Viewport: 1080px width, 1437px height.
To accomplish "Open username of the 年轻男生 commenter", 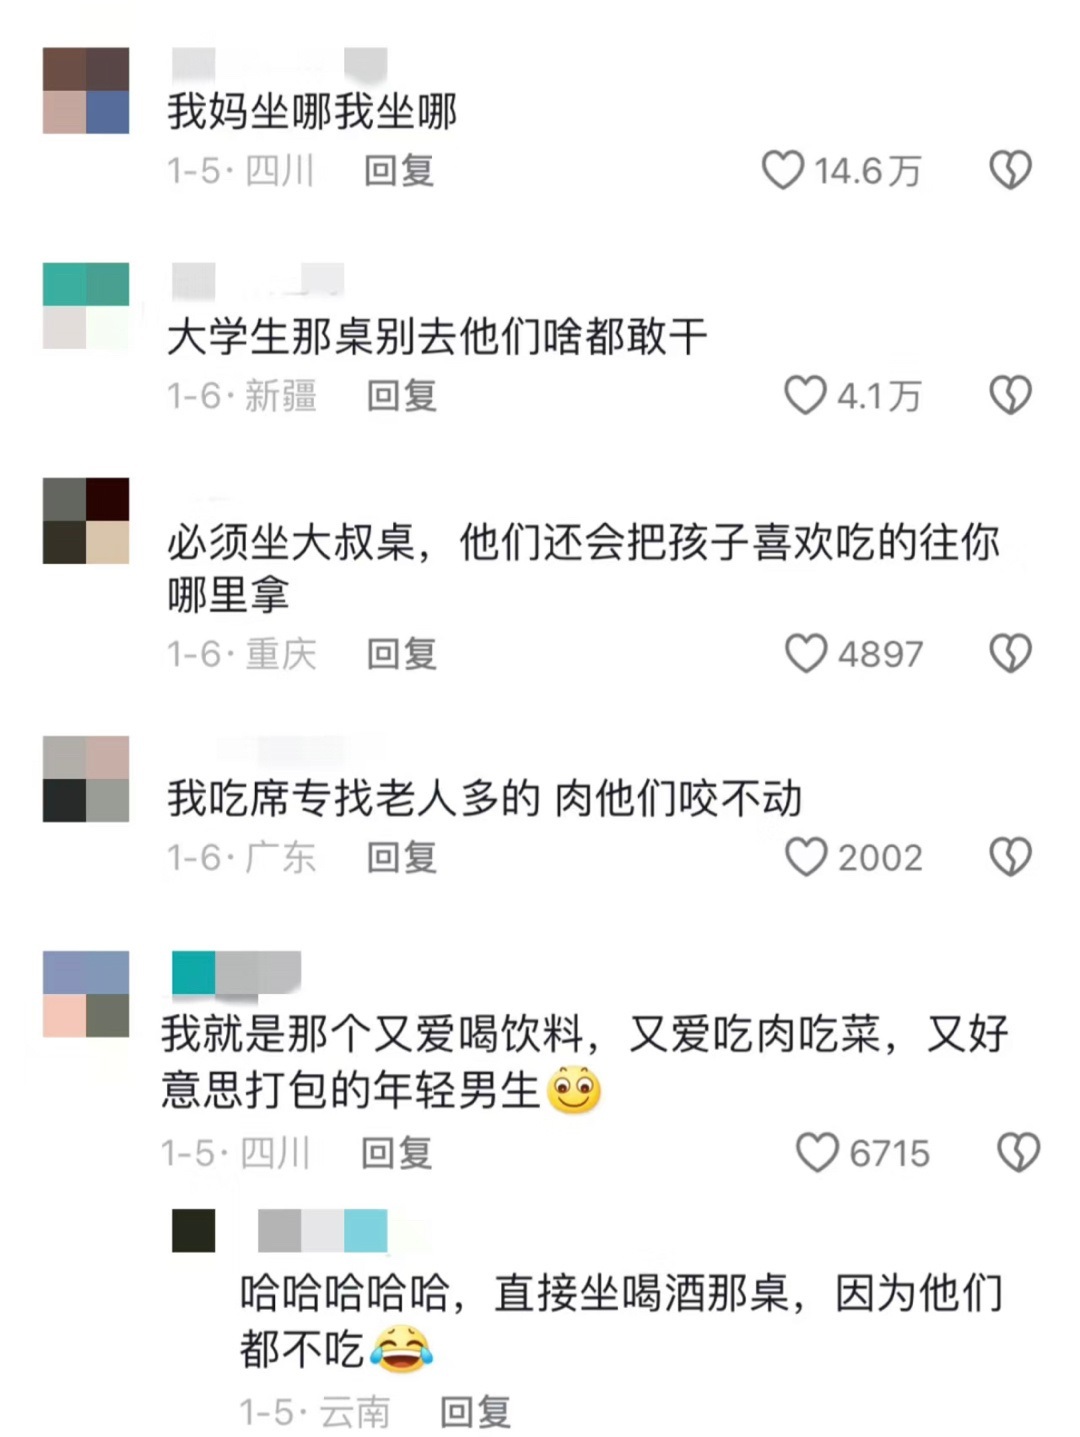I will [237, 974].
